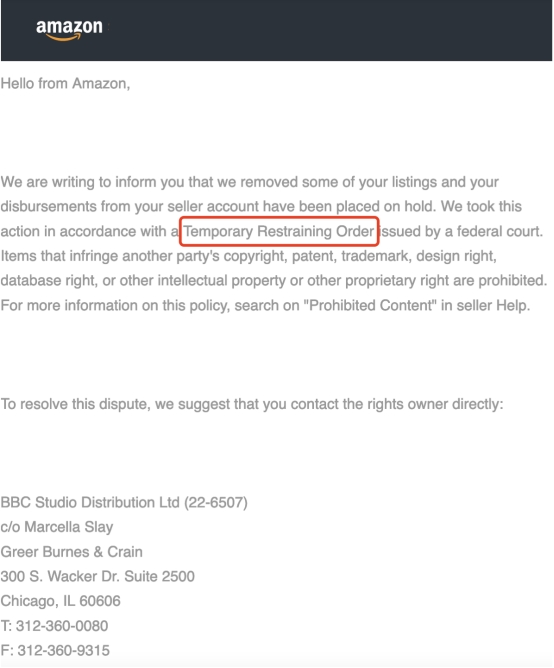Click the word disbursements in first paragraph
This screenshot has width=554, height=668.
(49, 207)
